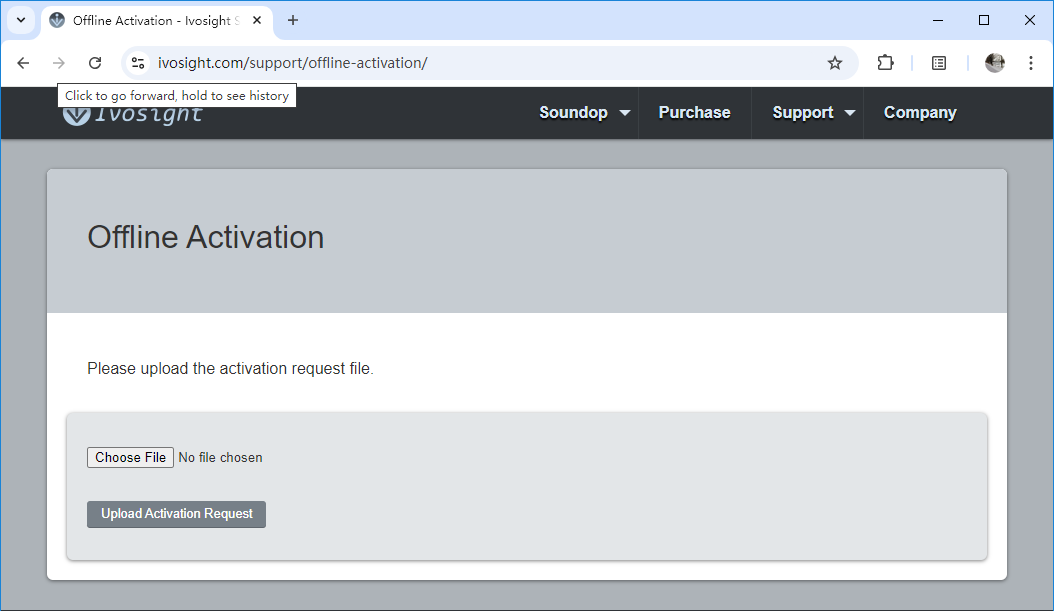Bookmark this page with star icon
Viewport: 1054px width, 611px height.
(x=835, y=63)
